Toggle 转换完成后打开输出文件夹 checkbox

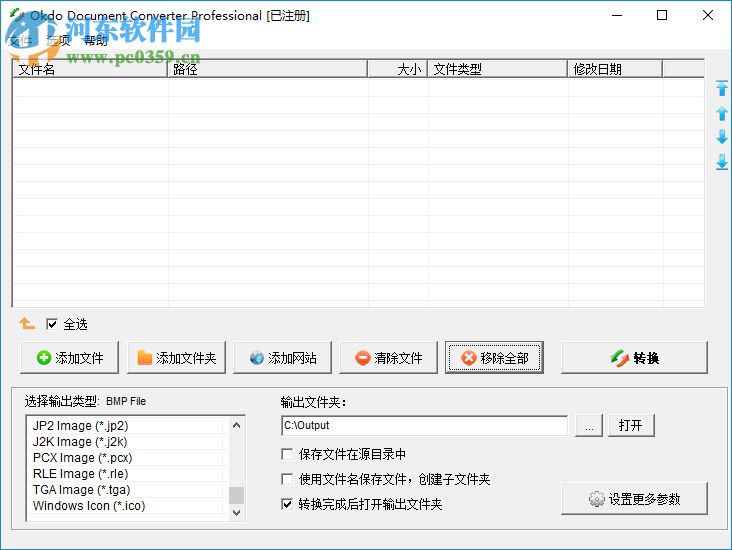pyautogui.click(x=287, y=504)
